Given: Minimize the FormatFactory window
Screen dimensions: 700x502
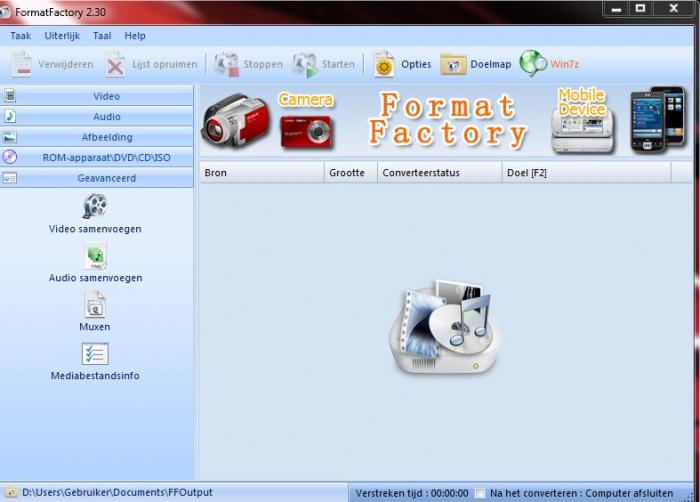Looking at the screenshot, I should pos(617,8).
